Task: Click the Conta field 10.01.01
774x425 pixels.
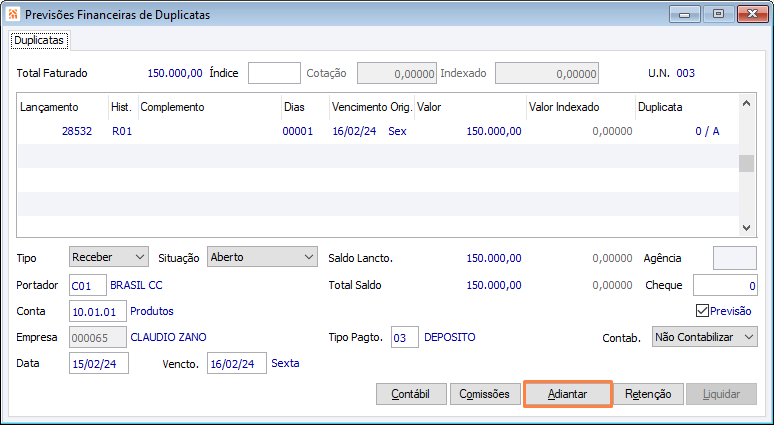Action: click(x=98, y=311)
